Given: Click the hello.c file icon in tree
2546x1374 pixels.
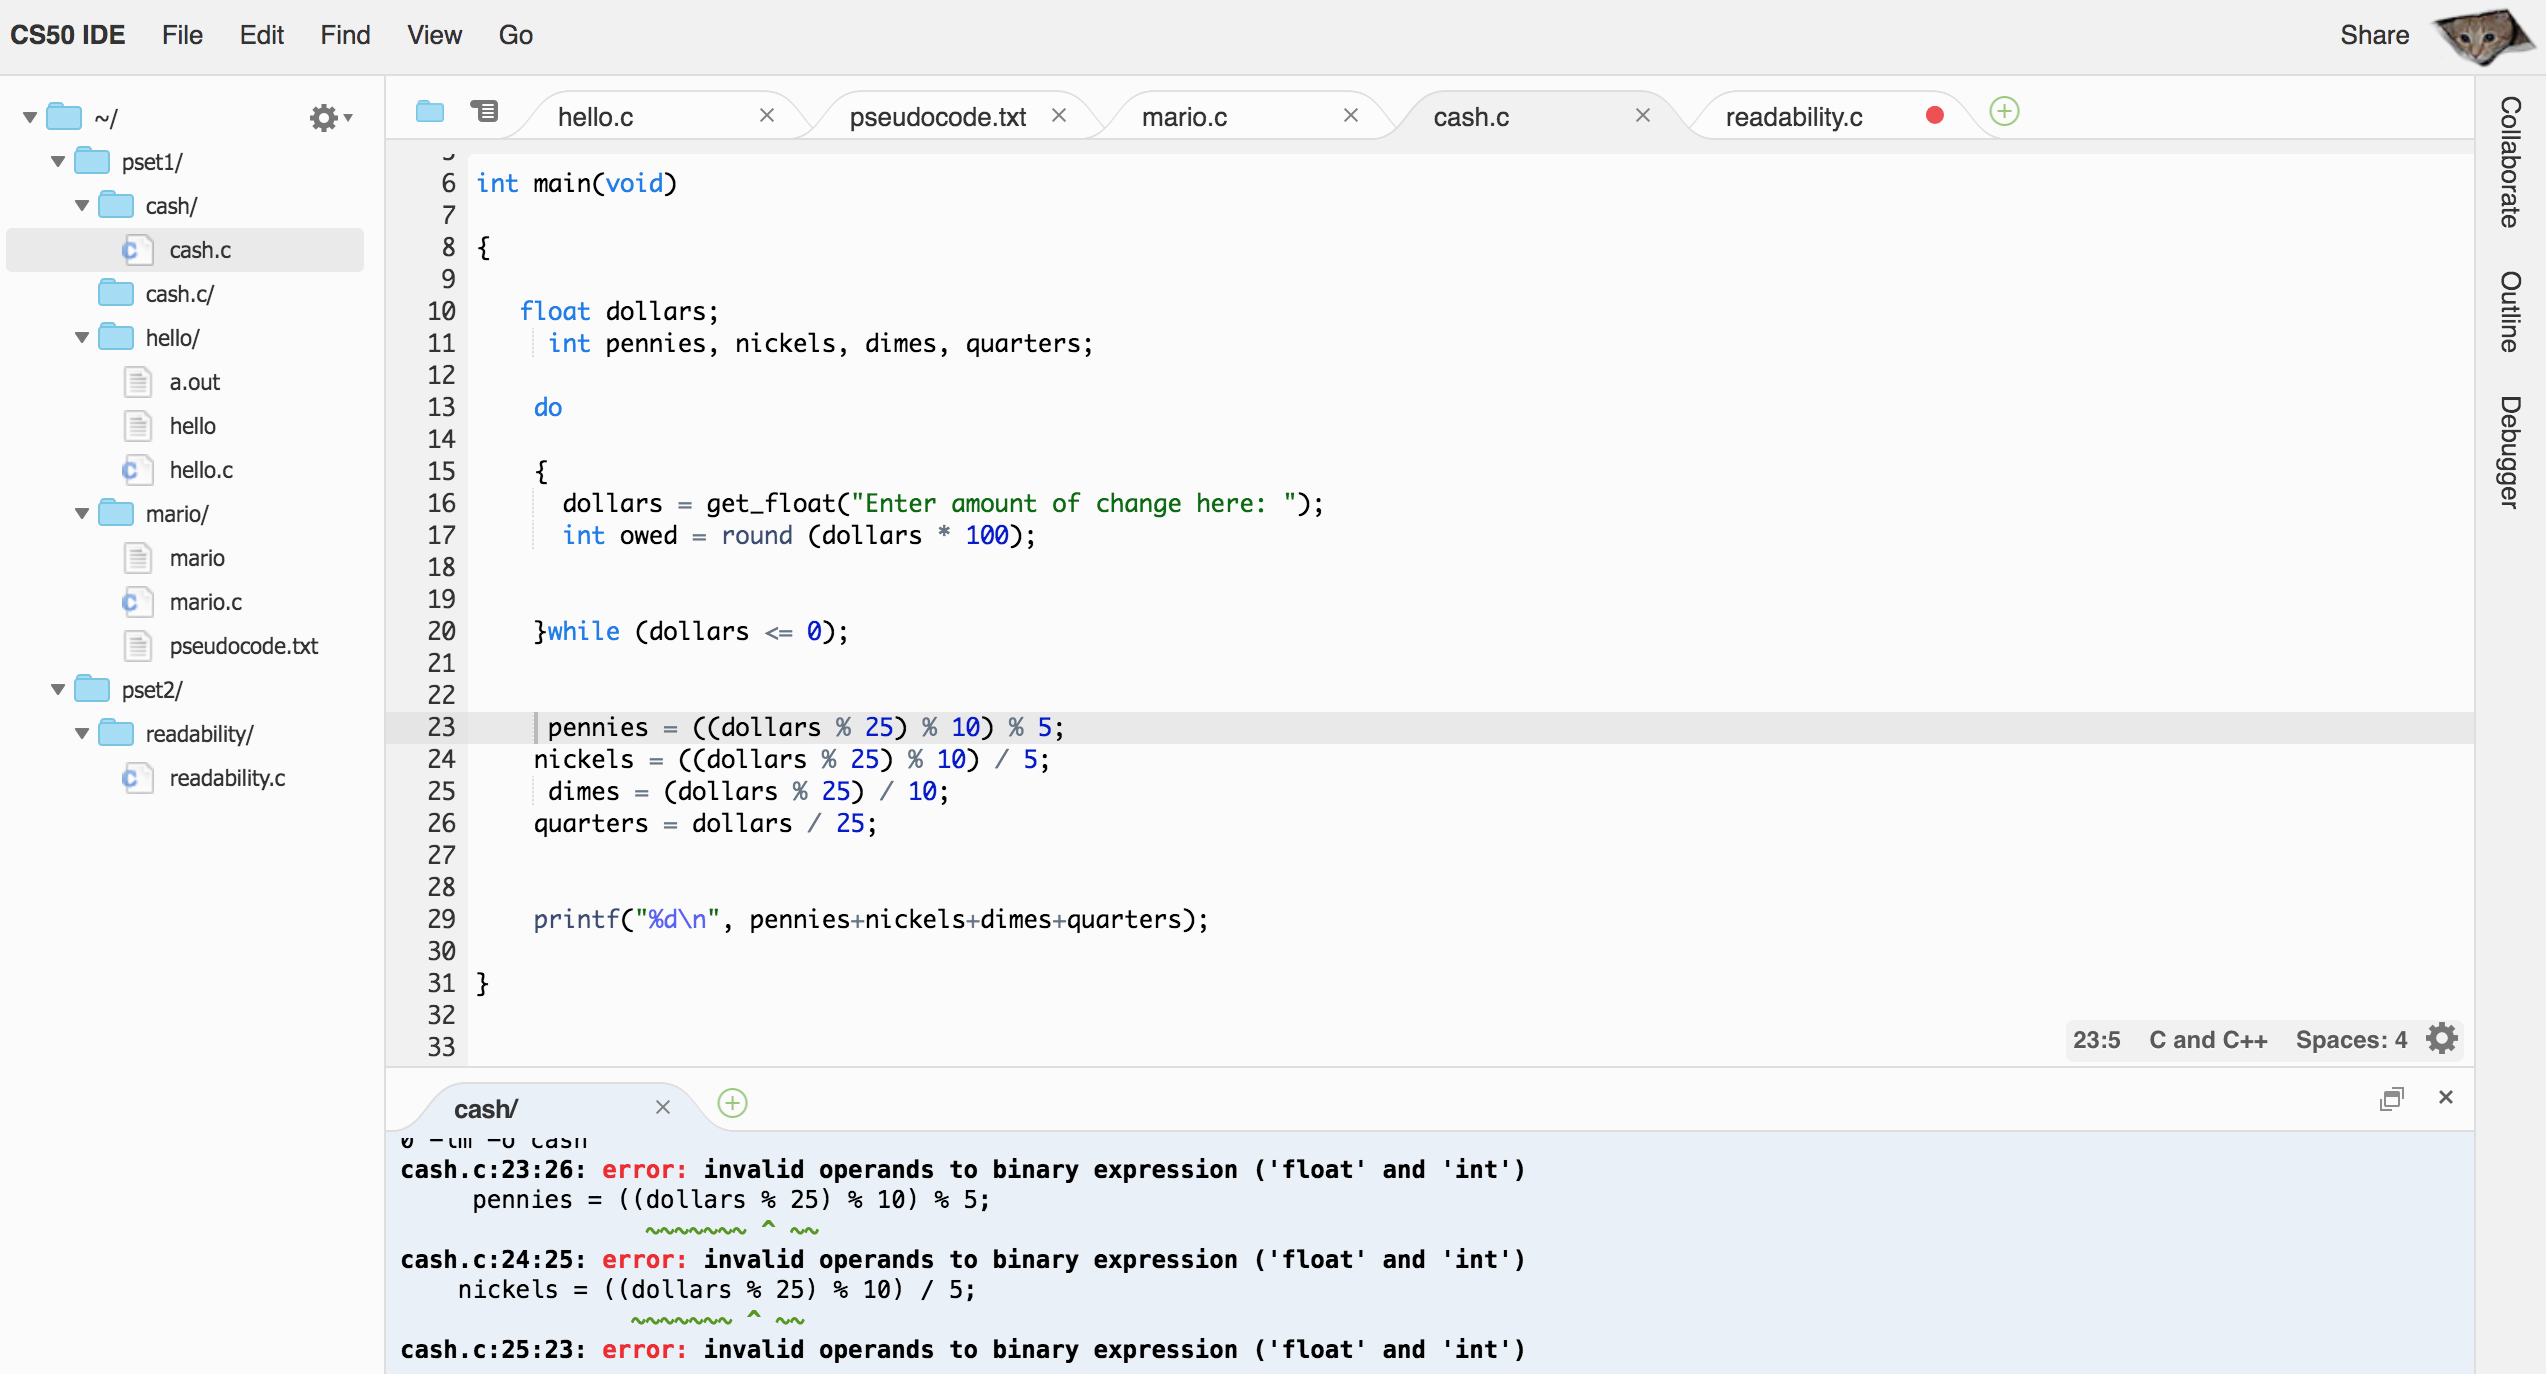Looking at the screenshot, I should point(137,470).
